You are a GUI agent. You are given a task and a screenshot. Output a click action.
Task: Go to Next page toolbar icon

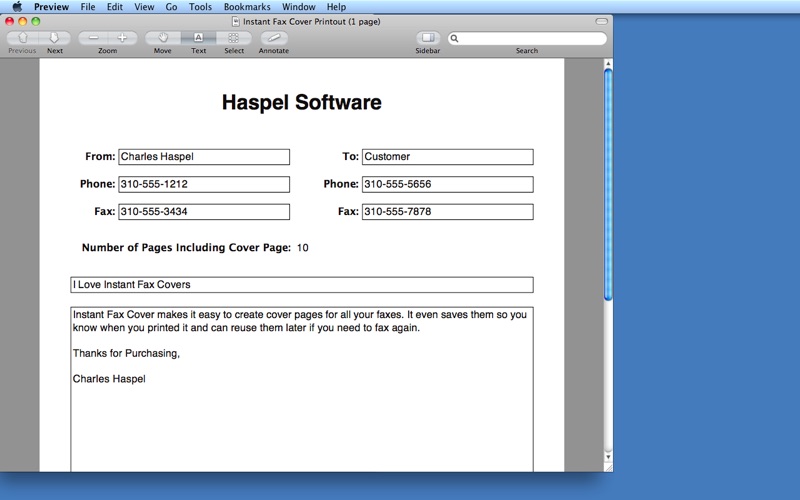click(x=54, y=38)
